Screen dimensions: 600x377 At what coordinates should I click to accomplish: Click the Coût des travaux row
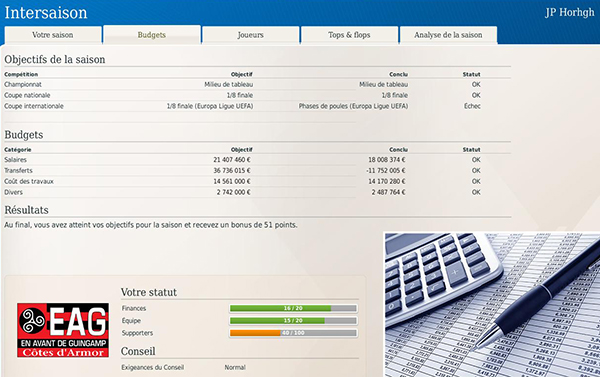(257, 181)
